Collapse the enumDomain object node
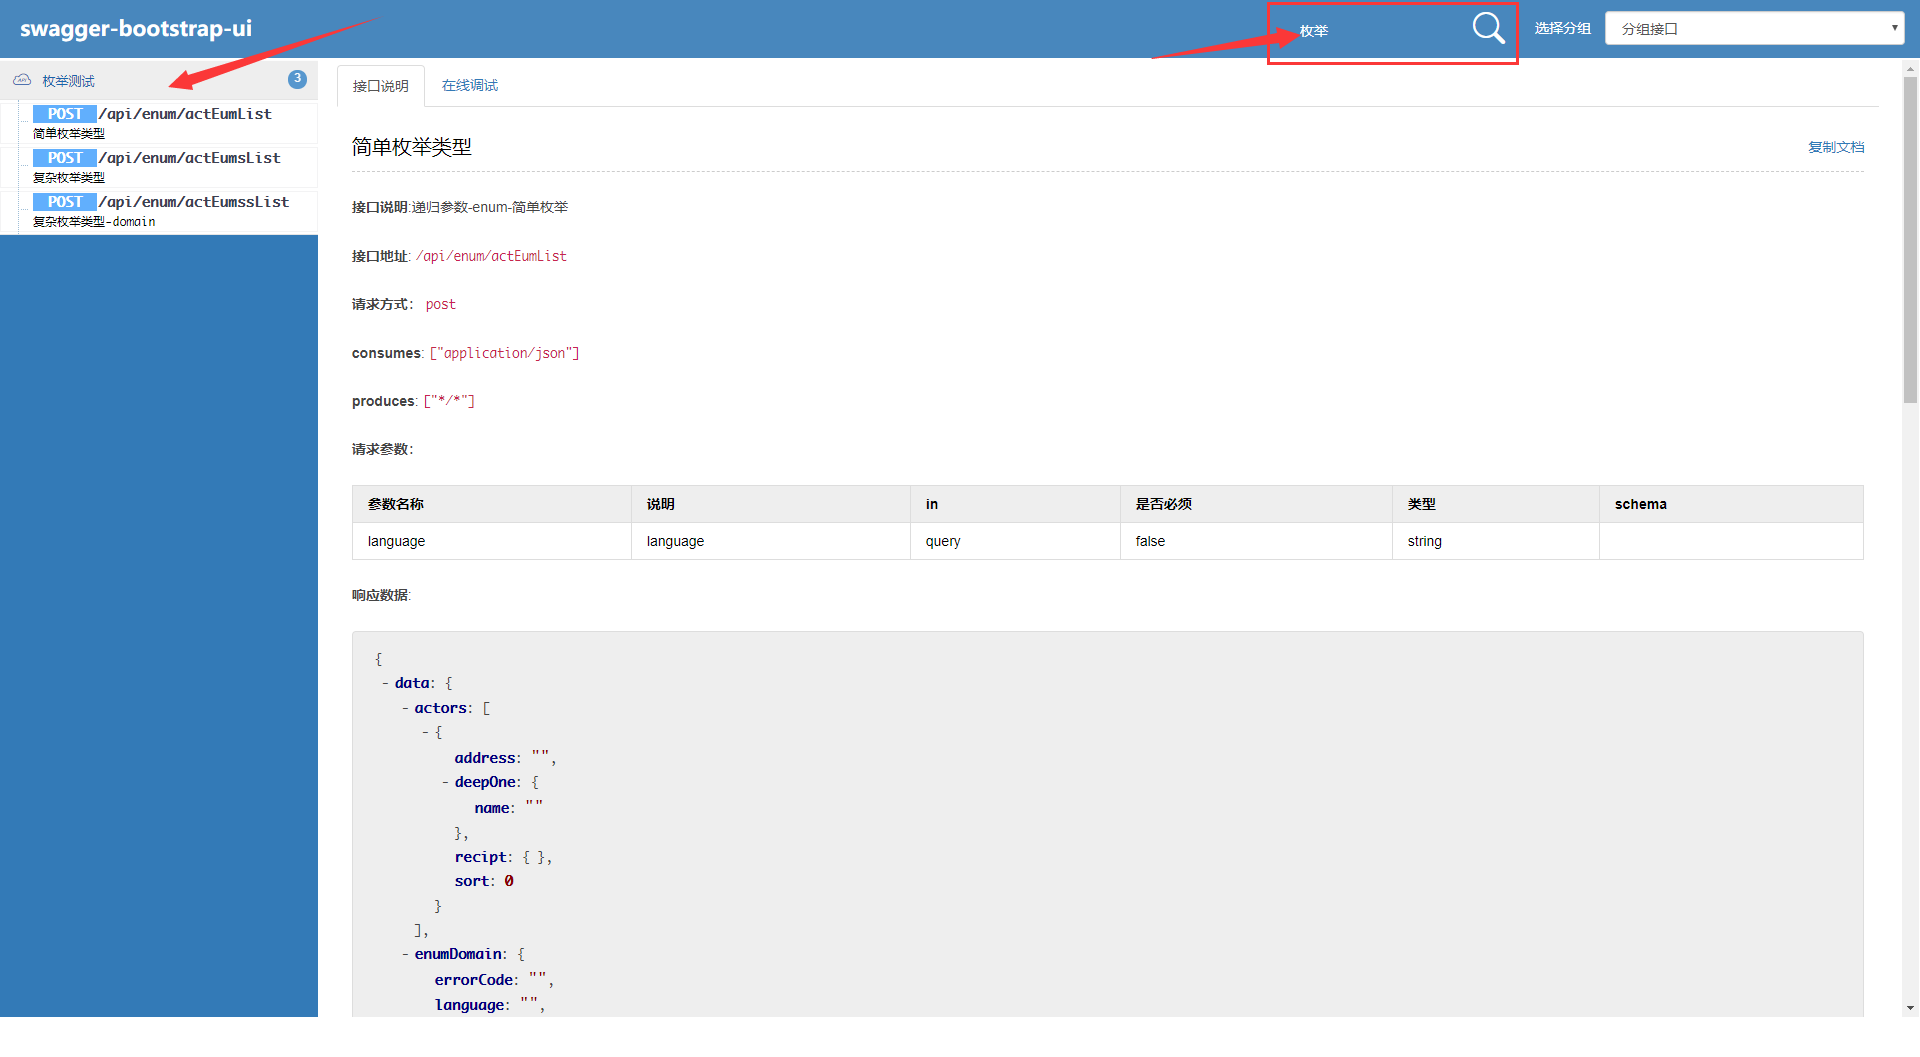1920x1057 pixels. pos(405,955)
